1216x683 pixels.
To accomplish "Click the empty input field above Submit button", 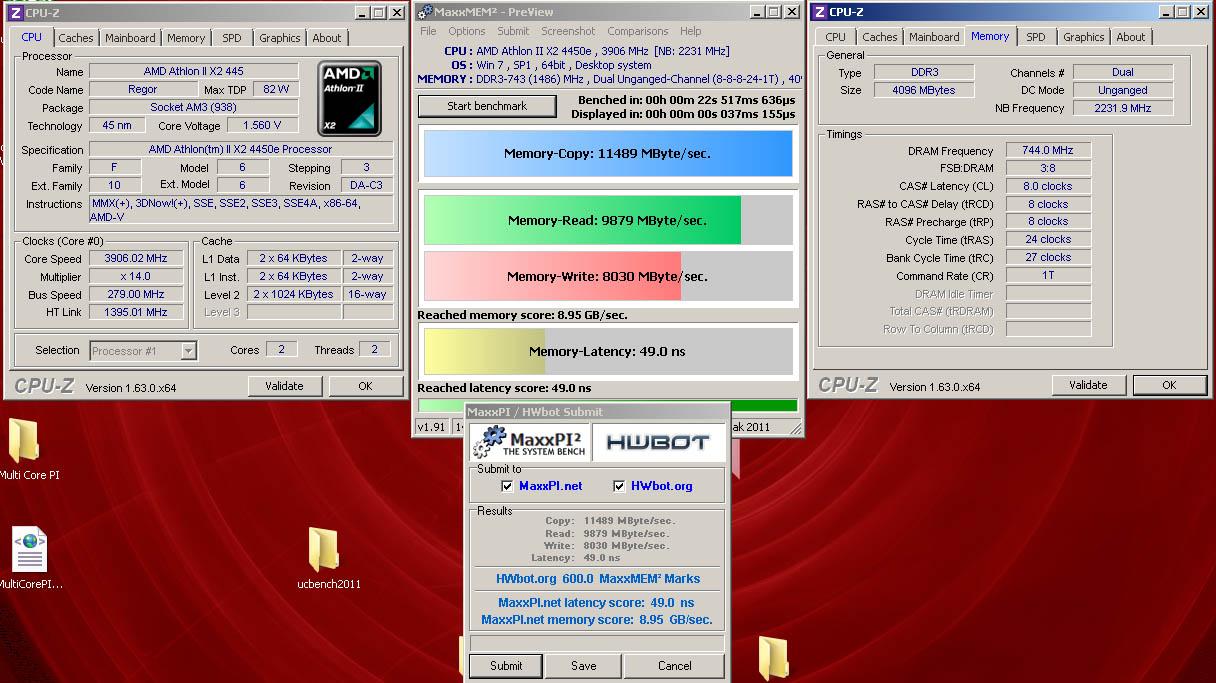I will click(x=597, y=641).
